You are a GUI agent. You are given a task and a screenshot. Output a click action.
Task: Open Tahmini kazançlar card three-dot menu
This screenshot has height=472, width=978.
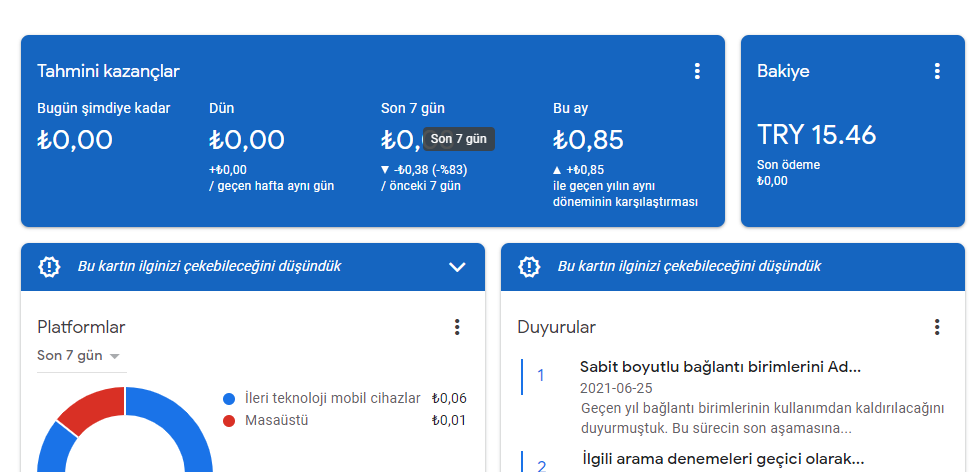point(697,71)
